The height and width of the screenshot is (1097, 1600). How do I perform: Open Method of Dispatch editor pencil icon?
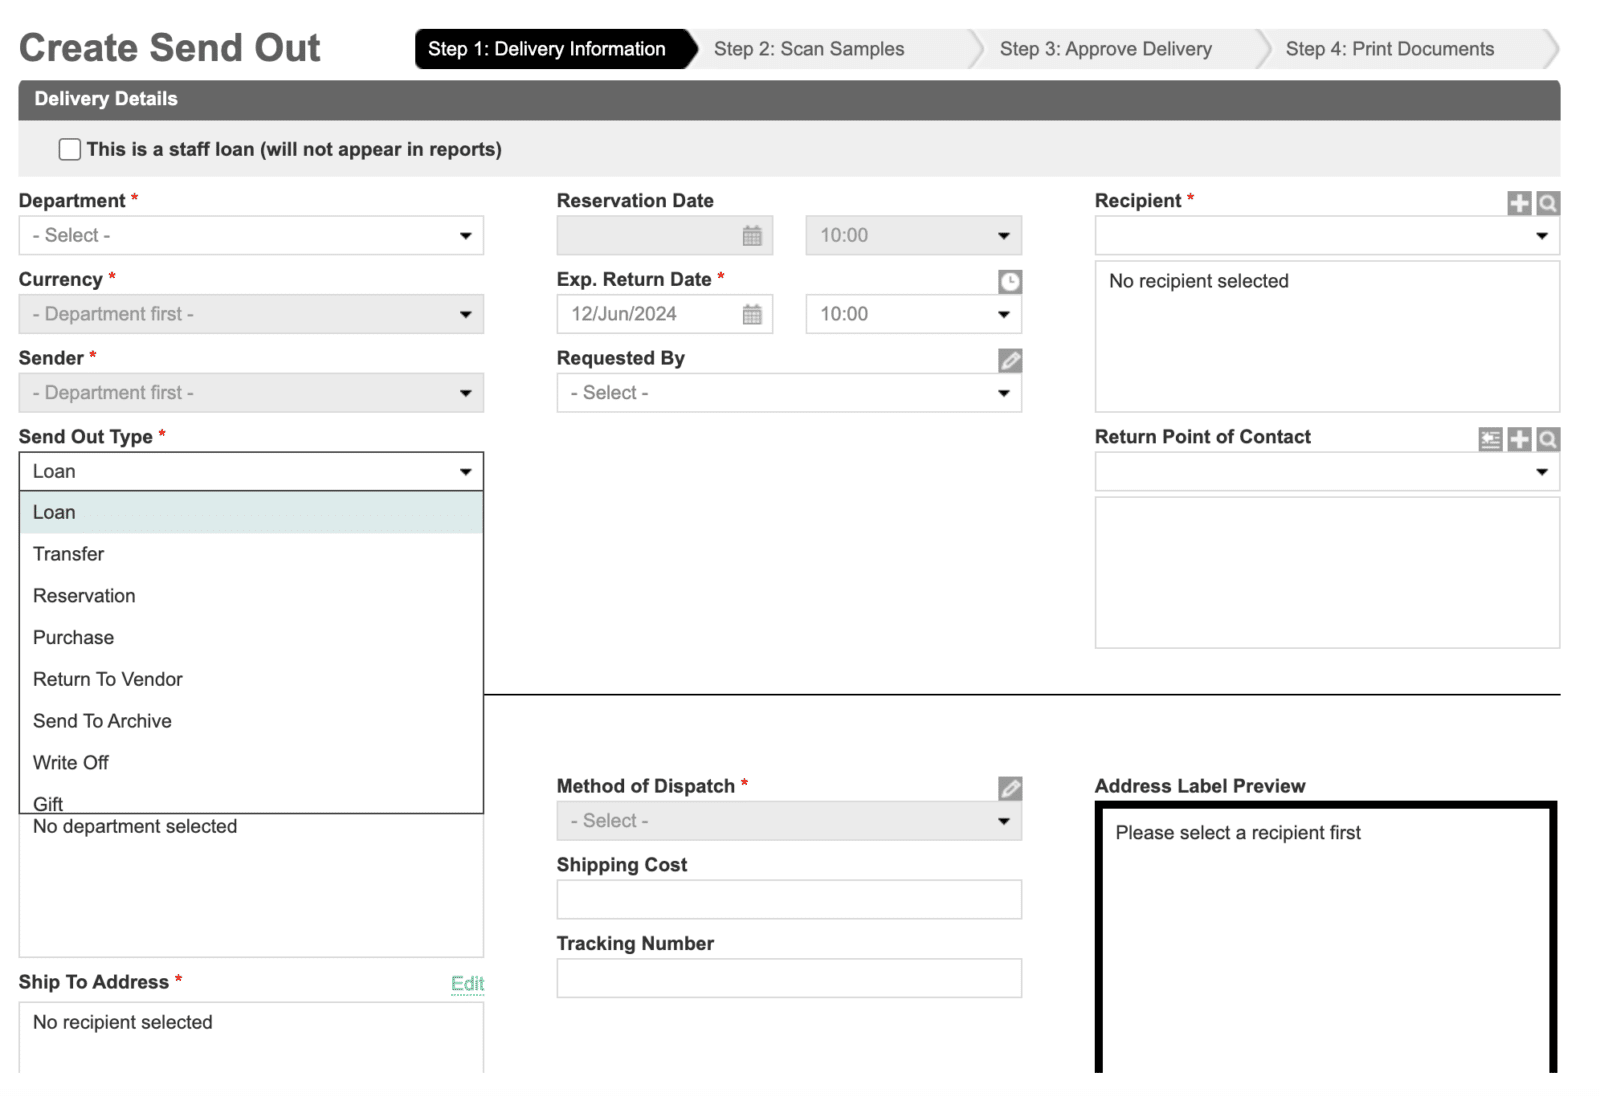click(1011, 789)
